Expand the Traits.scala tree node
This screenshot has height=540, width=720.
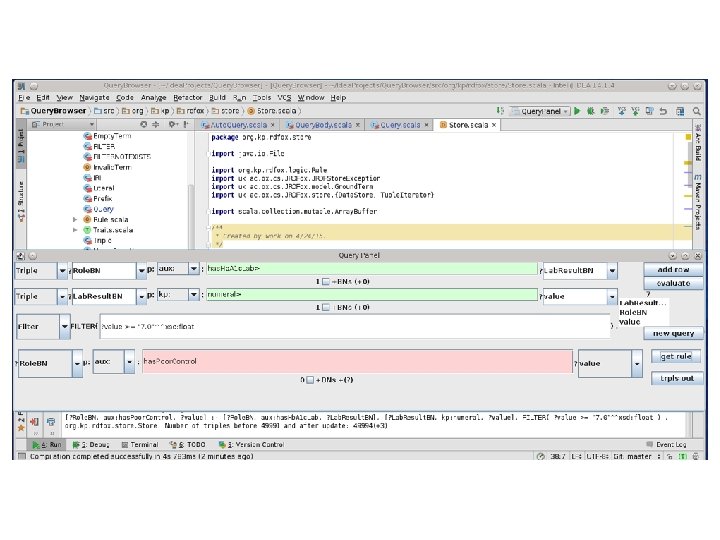pyautogui.click(x=75, y=230)
